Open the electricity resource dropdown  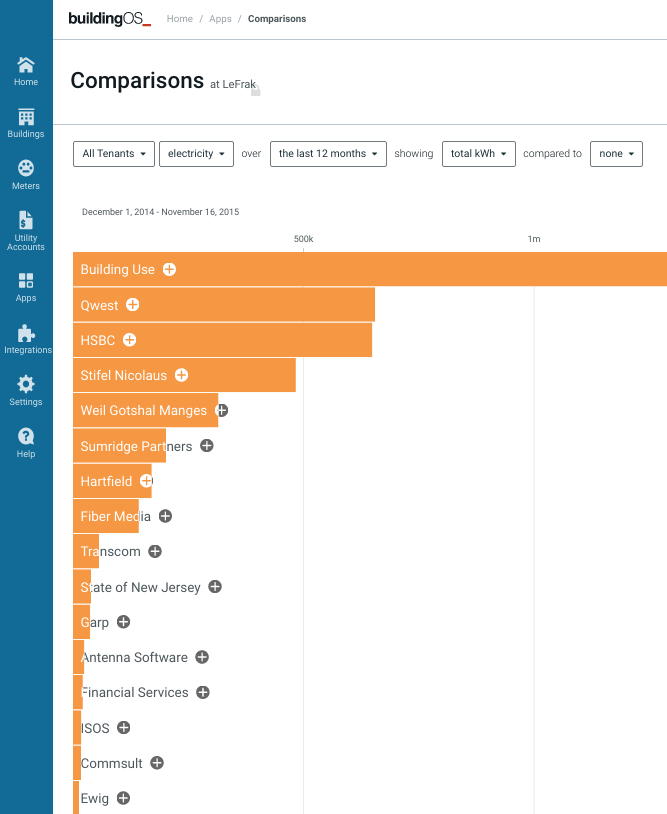(x=196, y=154)
